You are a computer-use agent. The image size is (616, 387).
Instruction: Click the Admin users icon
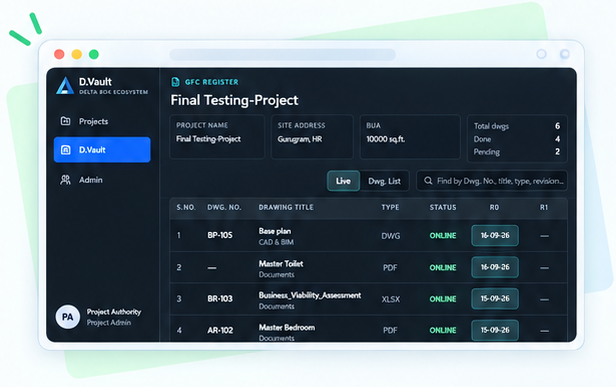(x=66, y=180)
